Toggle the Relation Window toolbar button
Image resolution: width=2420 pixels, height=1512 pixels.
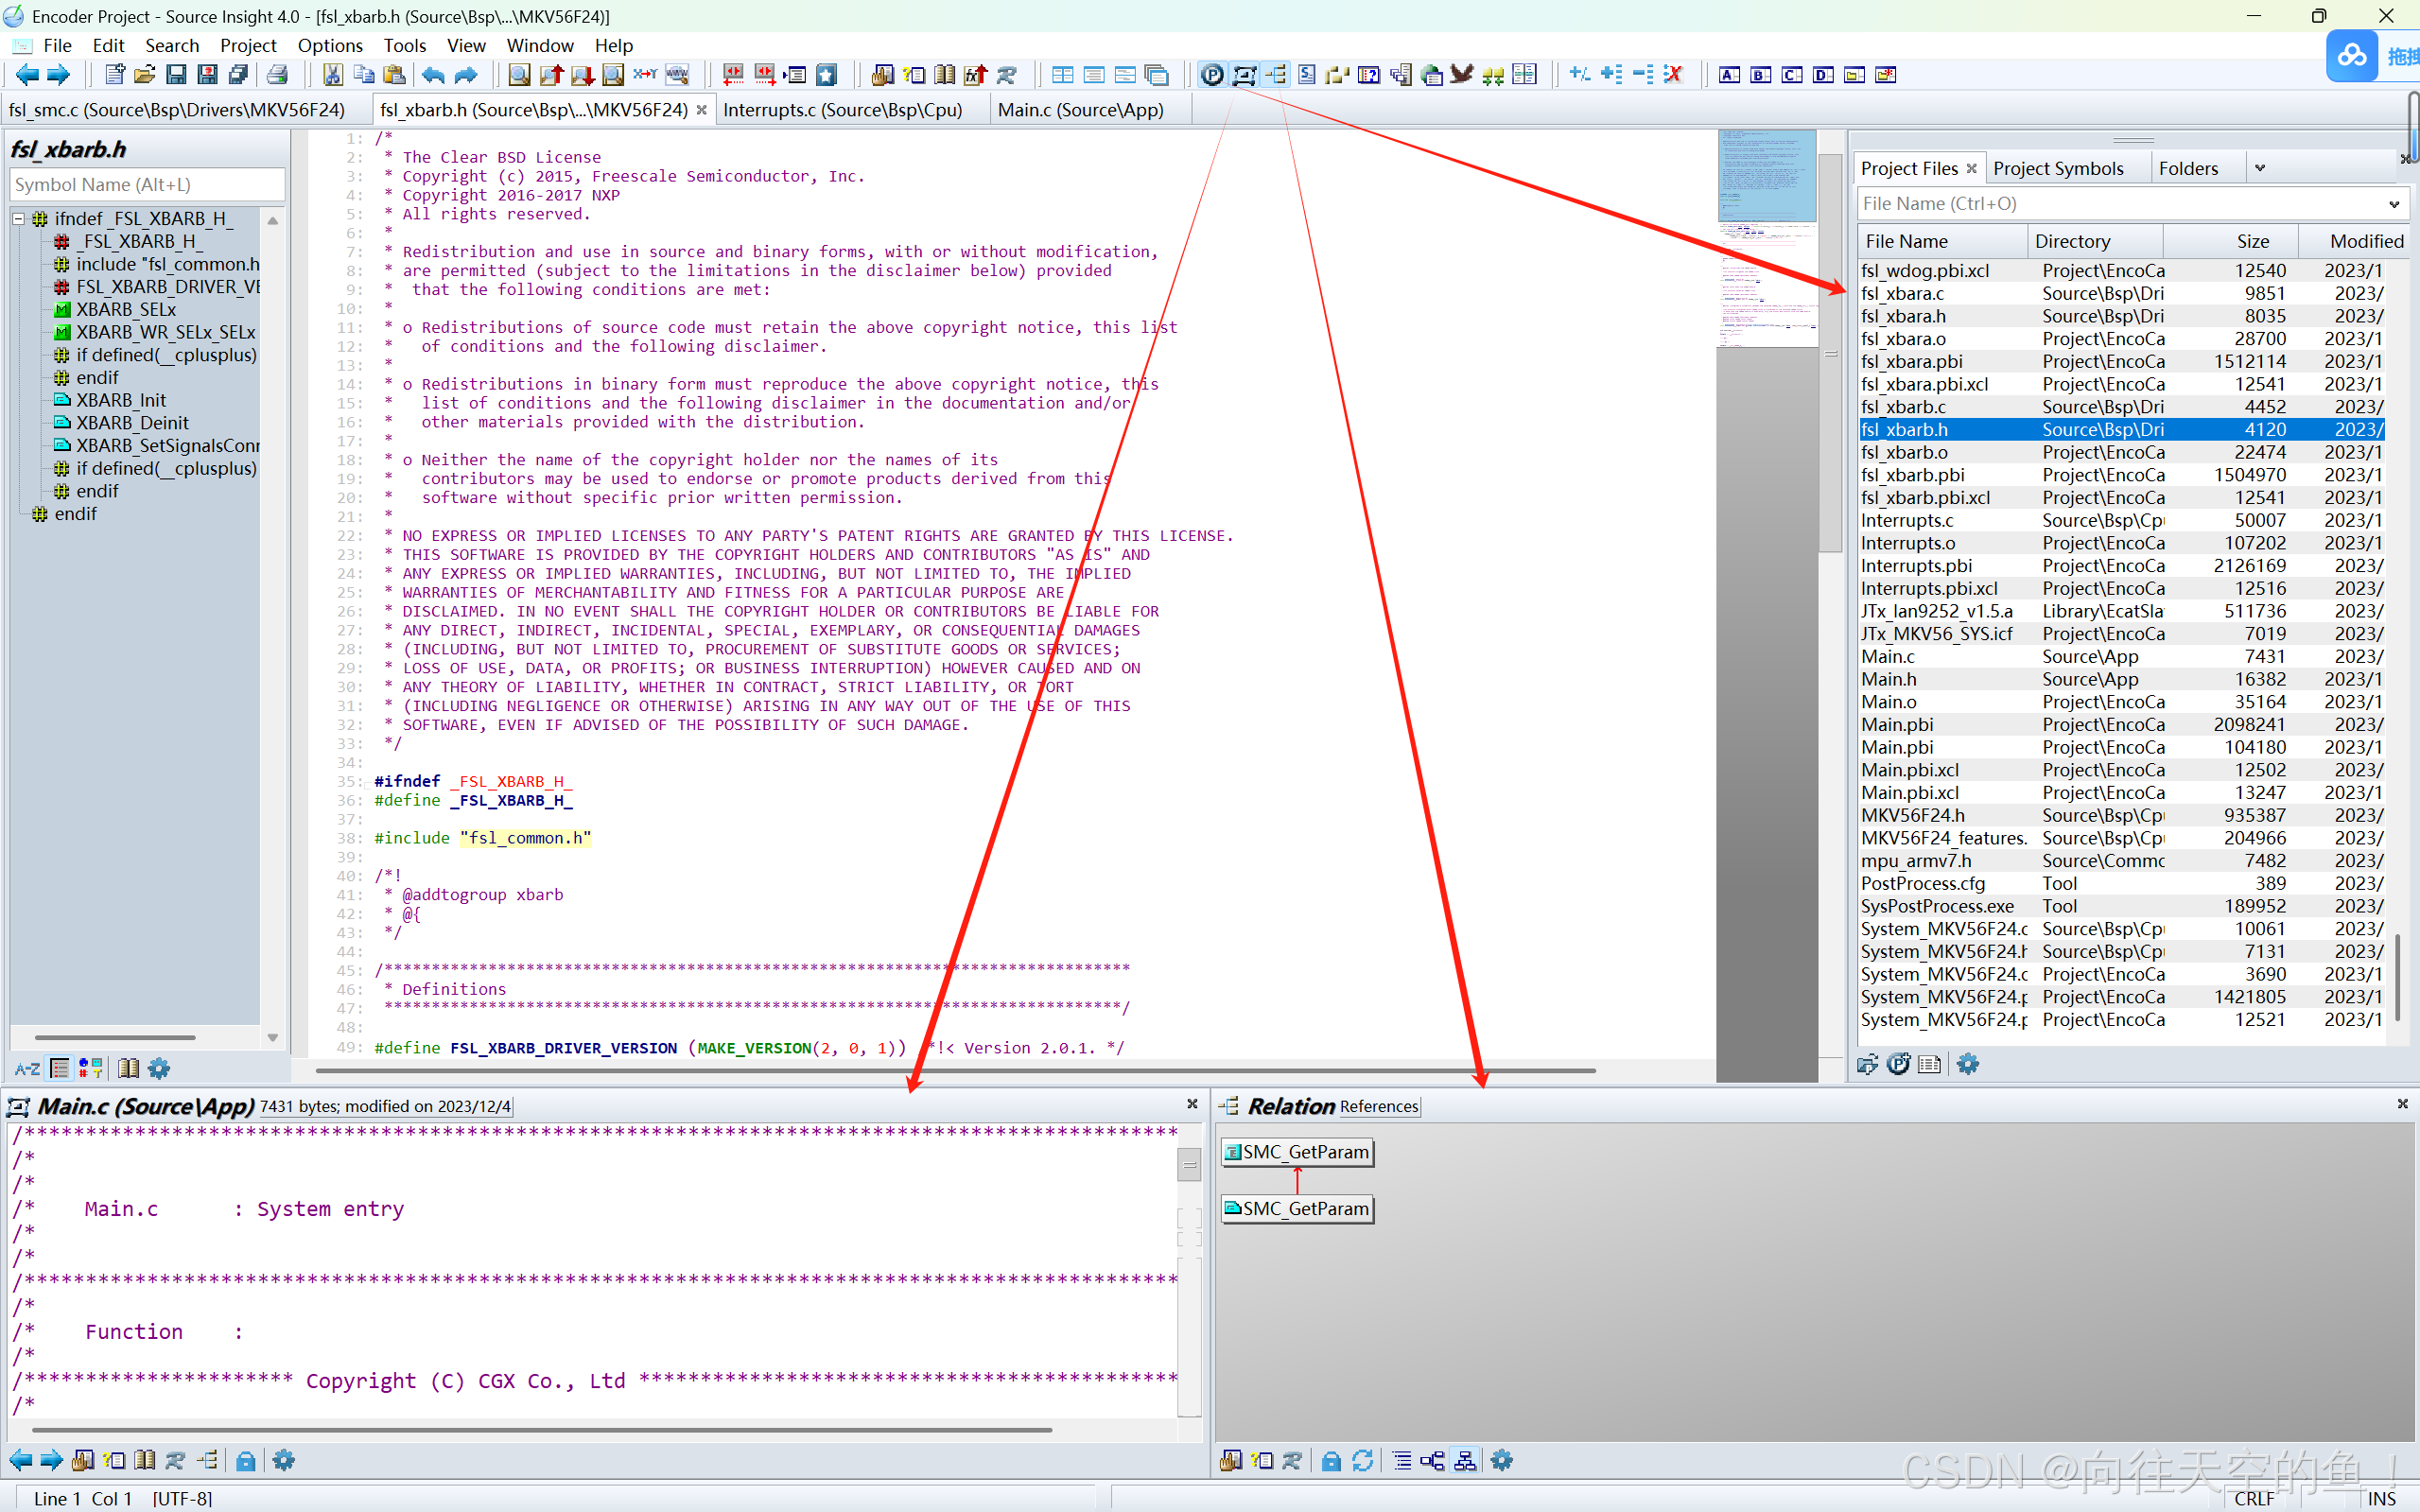(x=1276, y=75)
